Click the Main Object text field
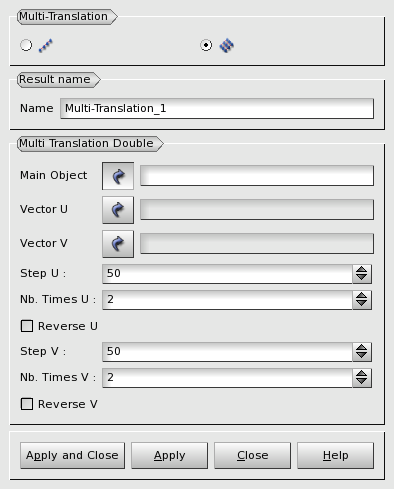 point(257,176)
